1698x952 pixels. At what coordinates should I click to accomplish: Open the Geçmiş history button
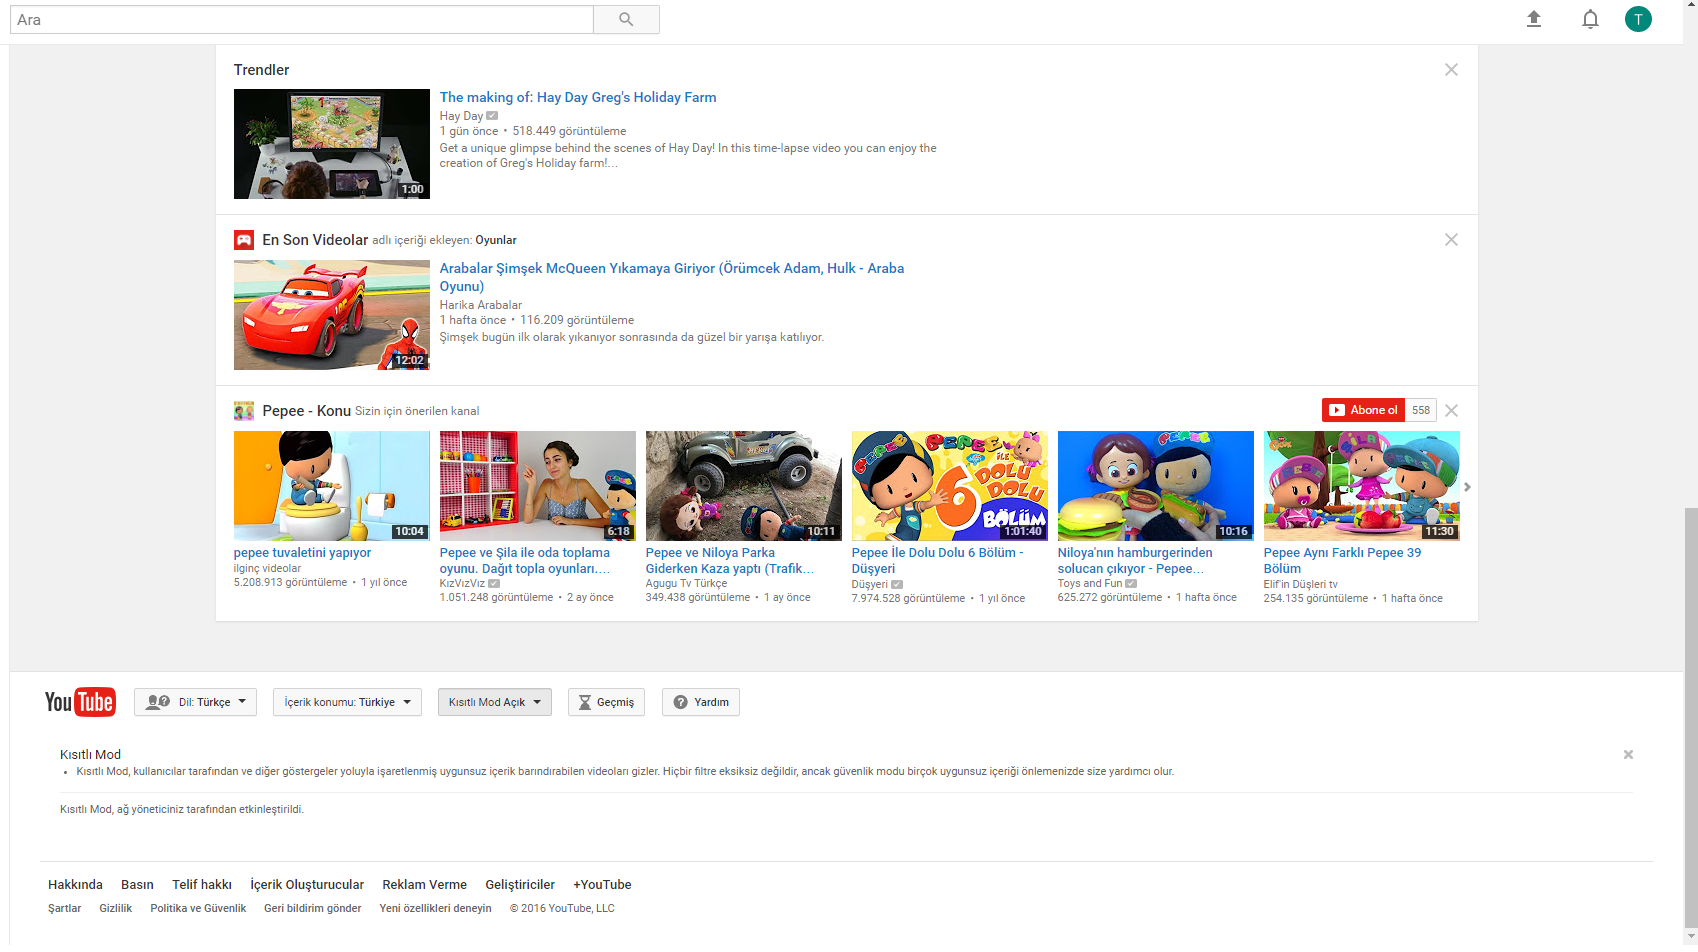[x=606, y=702]
